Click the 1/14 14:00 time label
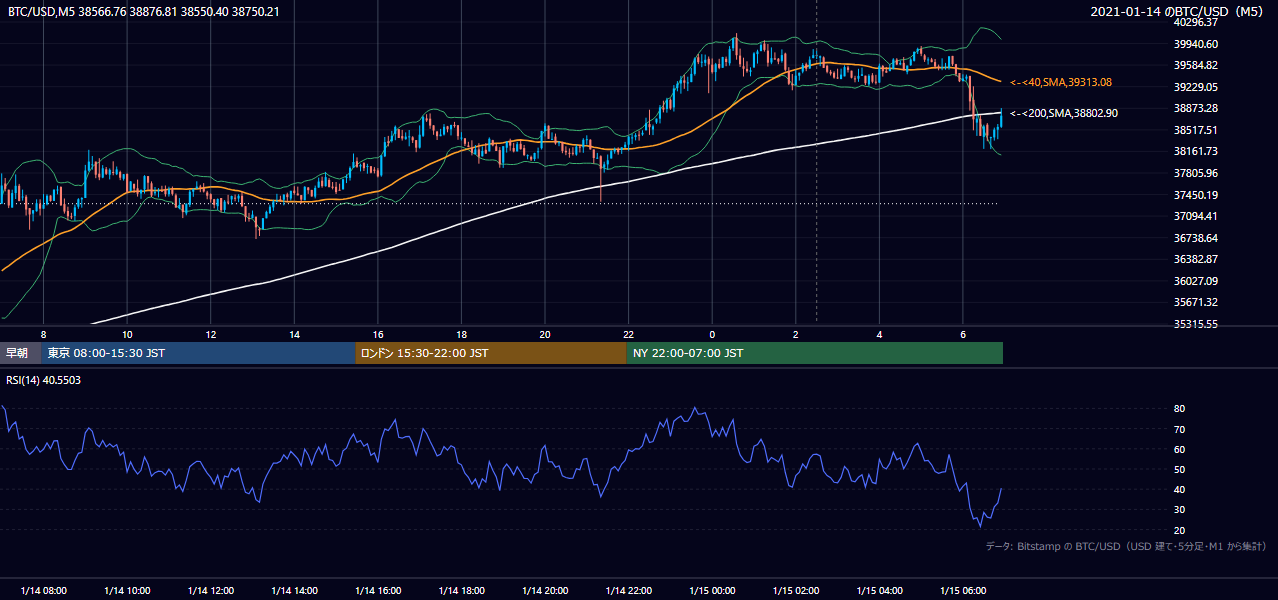 coord(294,590)
